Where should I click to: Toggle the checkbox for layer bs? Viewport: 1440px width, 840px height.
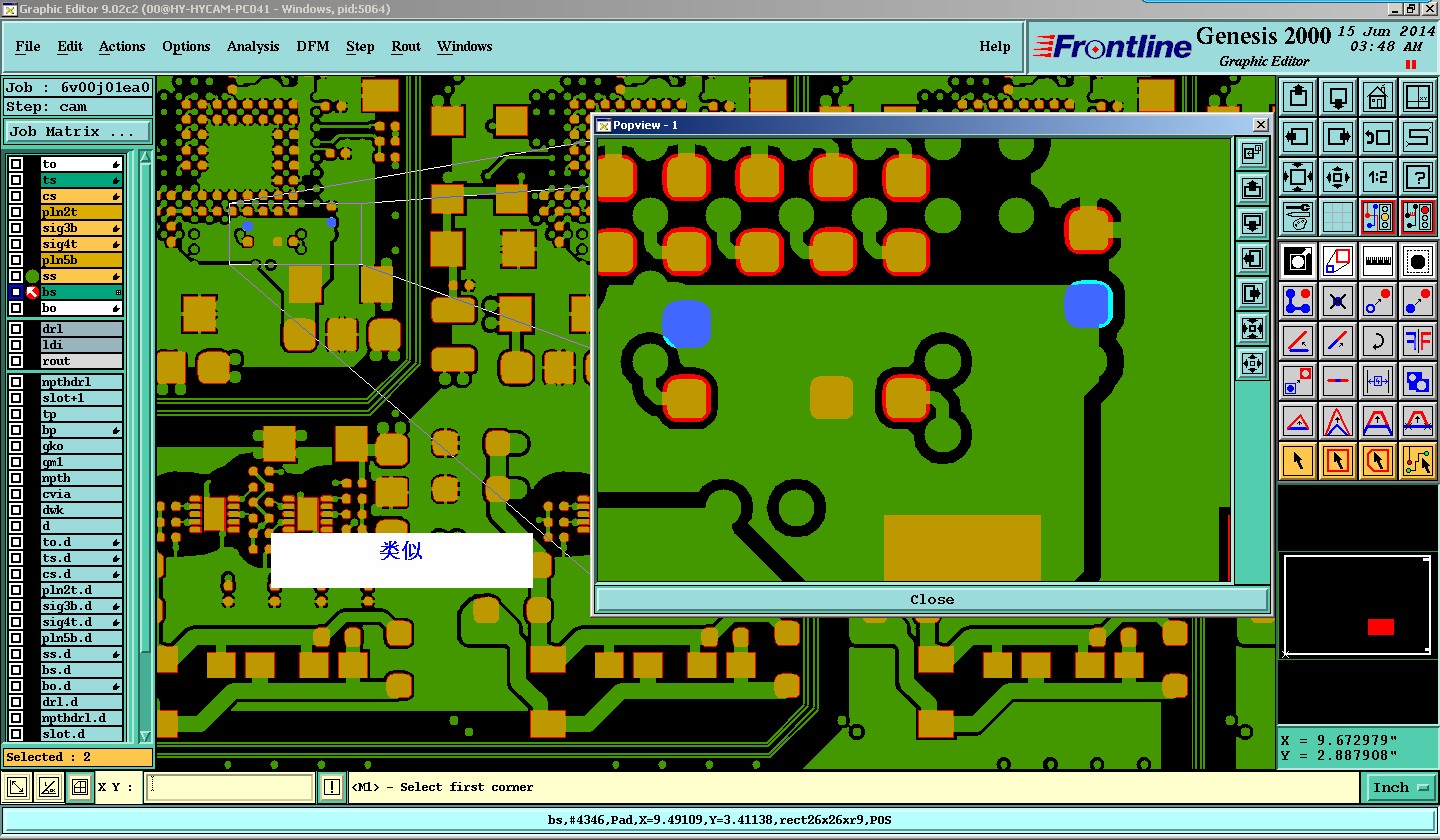(16, 292)
